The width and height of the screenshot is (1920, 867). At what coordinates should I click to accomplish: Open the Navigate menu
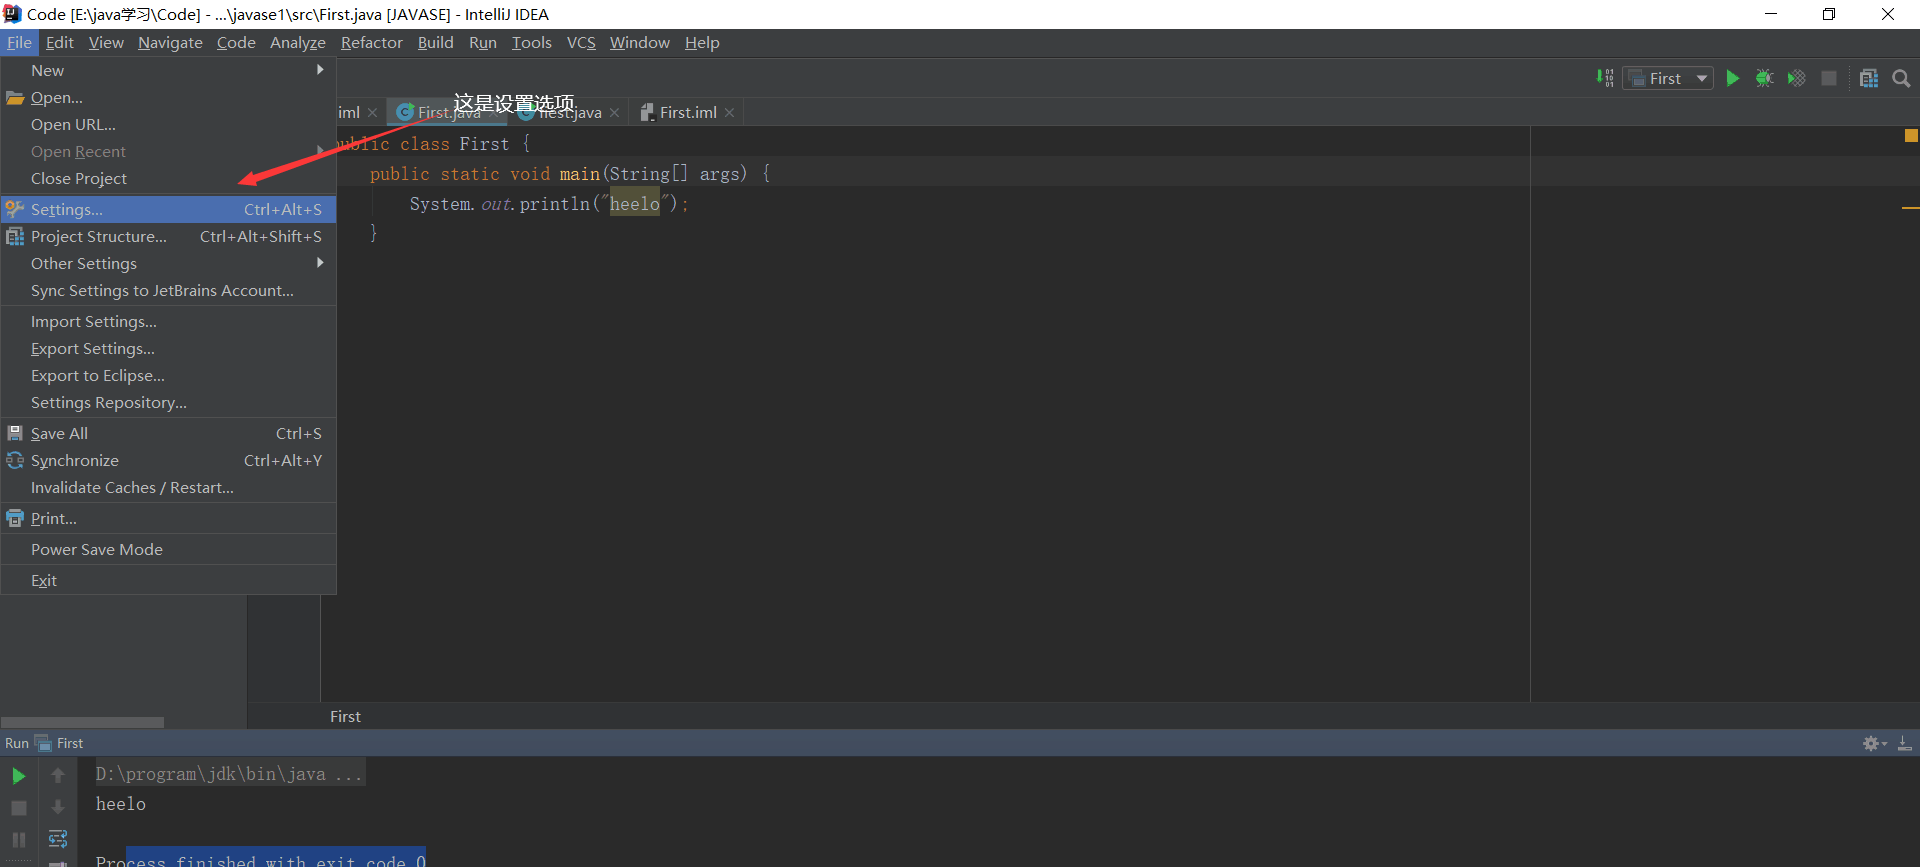pos(170,43)
